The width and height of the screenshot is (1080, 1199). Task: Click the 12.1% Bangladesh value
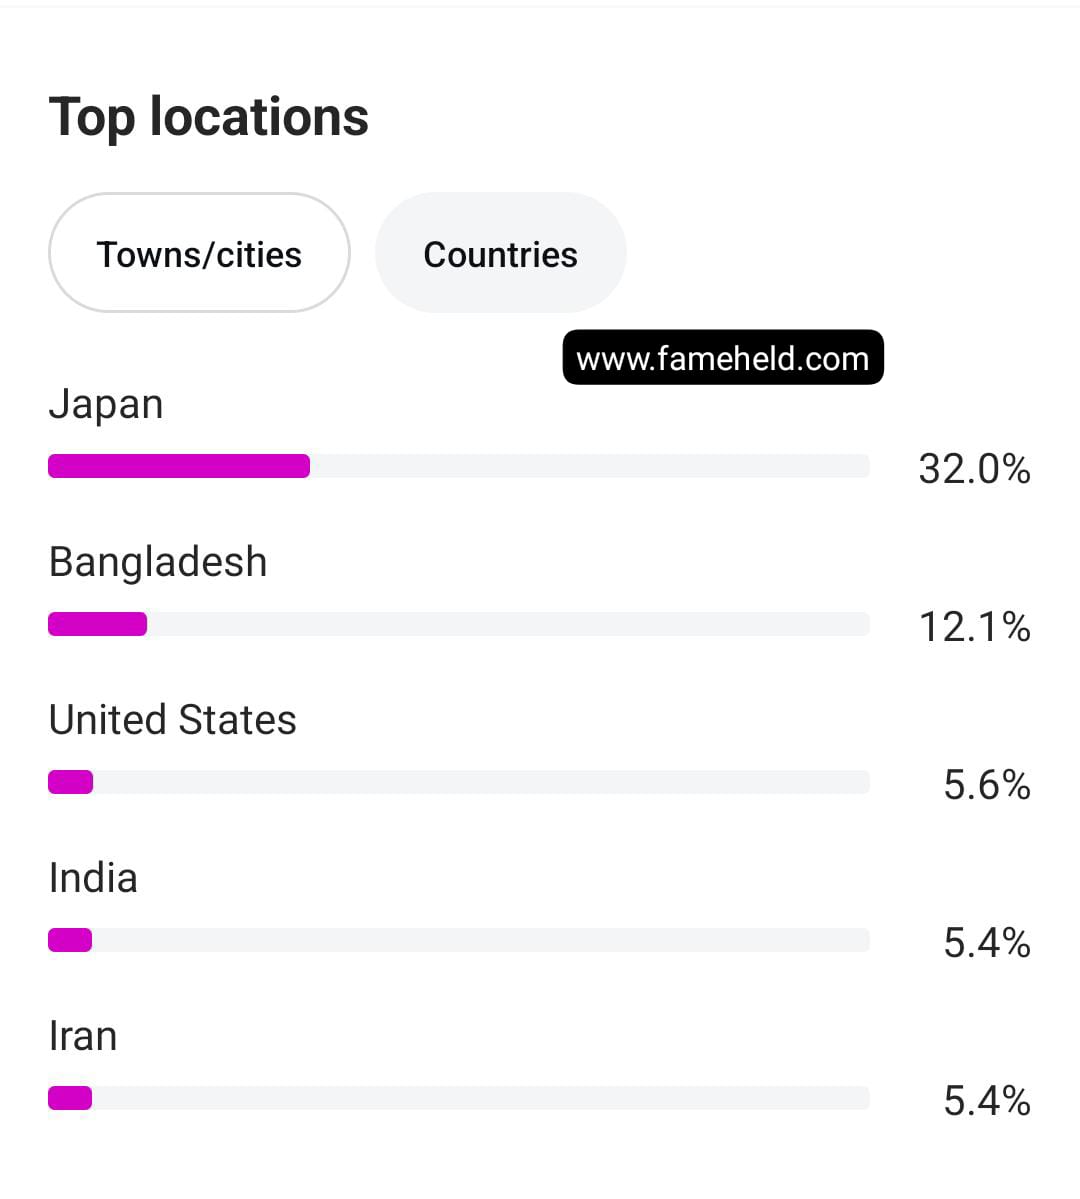974,627
